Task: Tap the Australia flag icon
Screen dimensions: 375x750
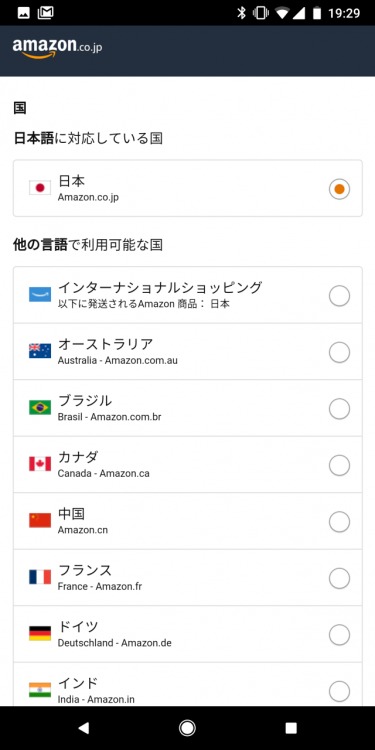Action: tap(40, 351)
